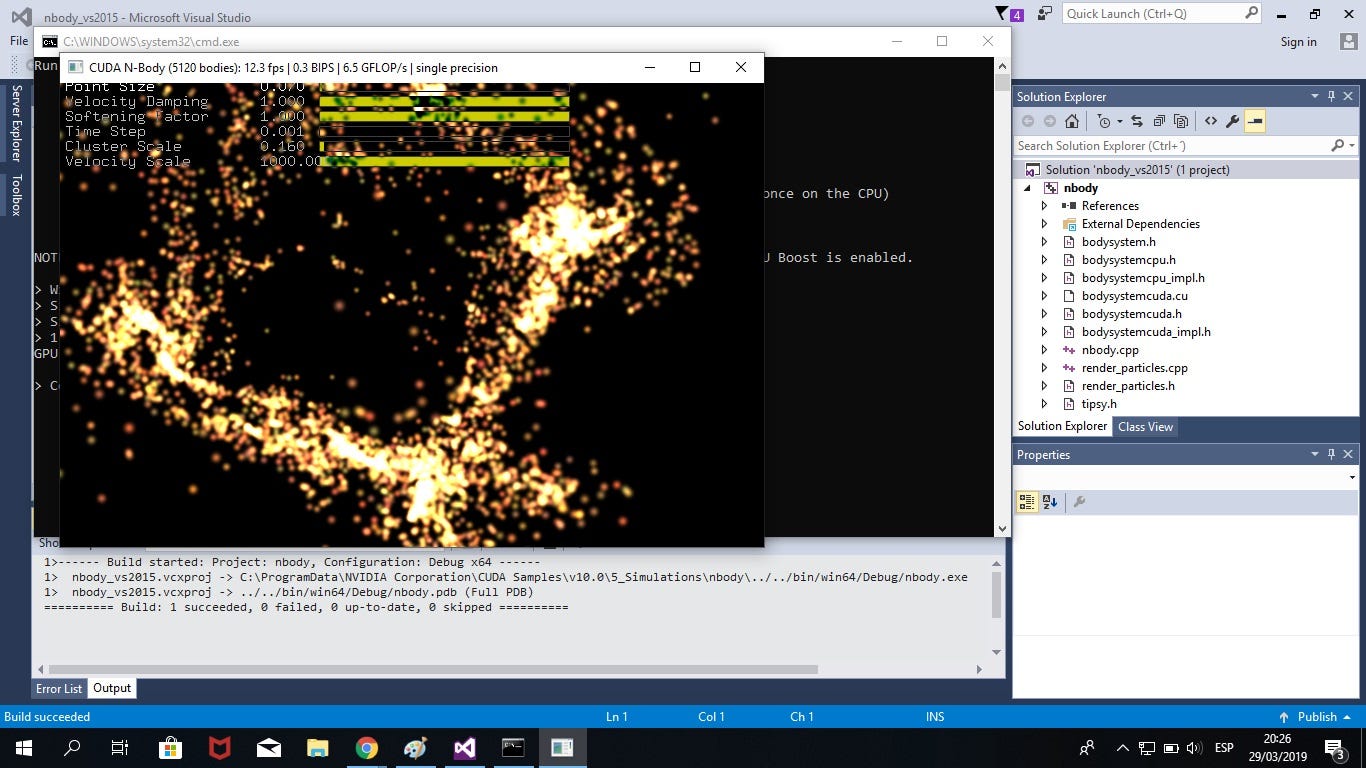Click the ESP language indicator
The image size is (1366, 768).
pos(1223,748)
